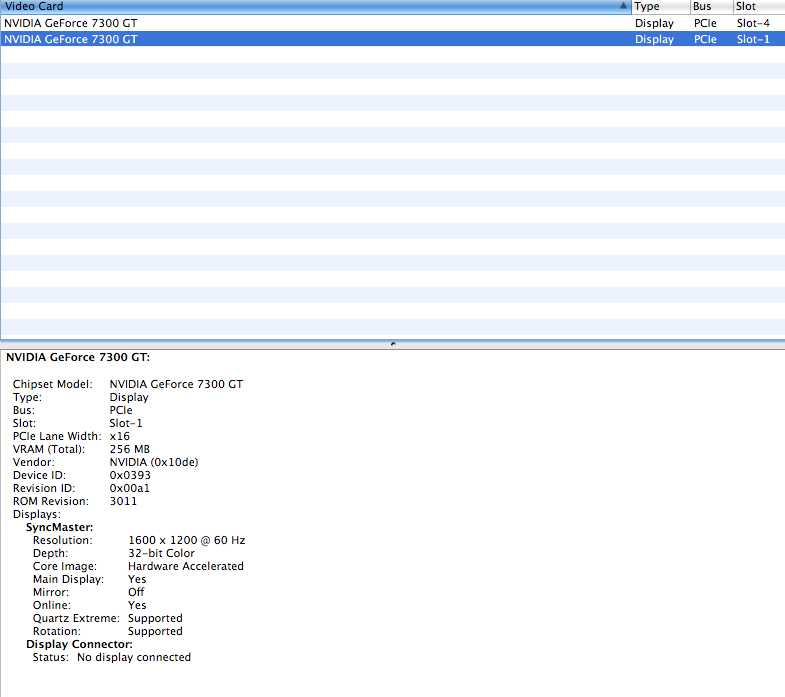Click the Slot value Slot-1 in details
Screen dimensions: 785x697
(126, 423)
